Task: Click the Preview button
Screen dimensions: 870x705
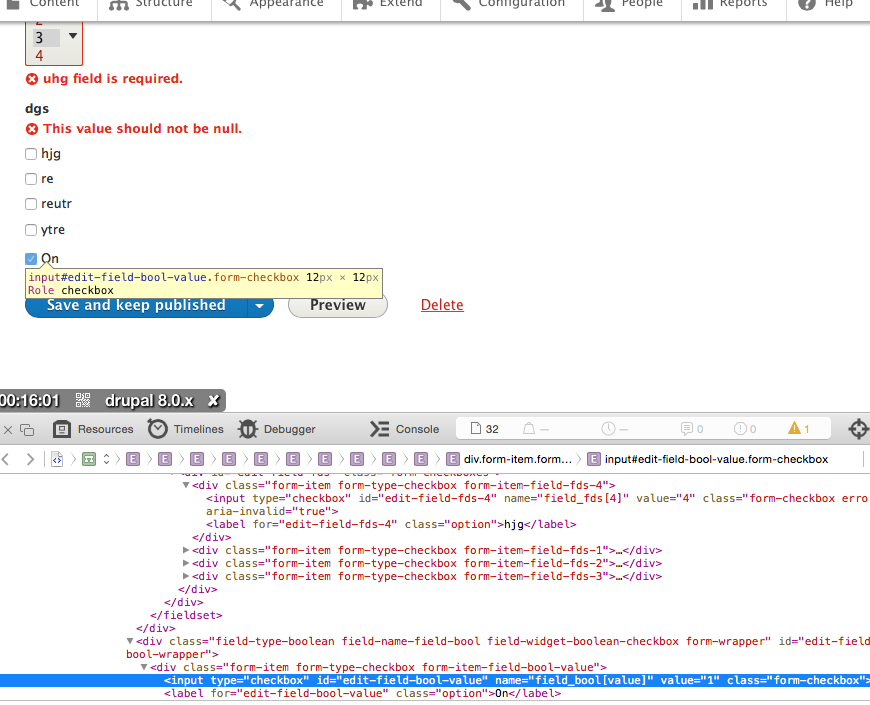Action: (337, 305)
